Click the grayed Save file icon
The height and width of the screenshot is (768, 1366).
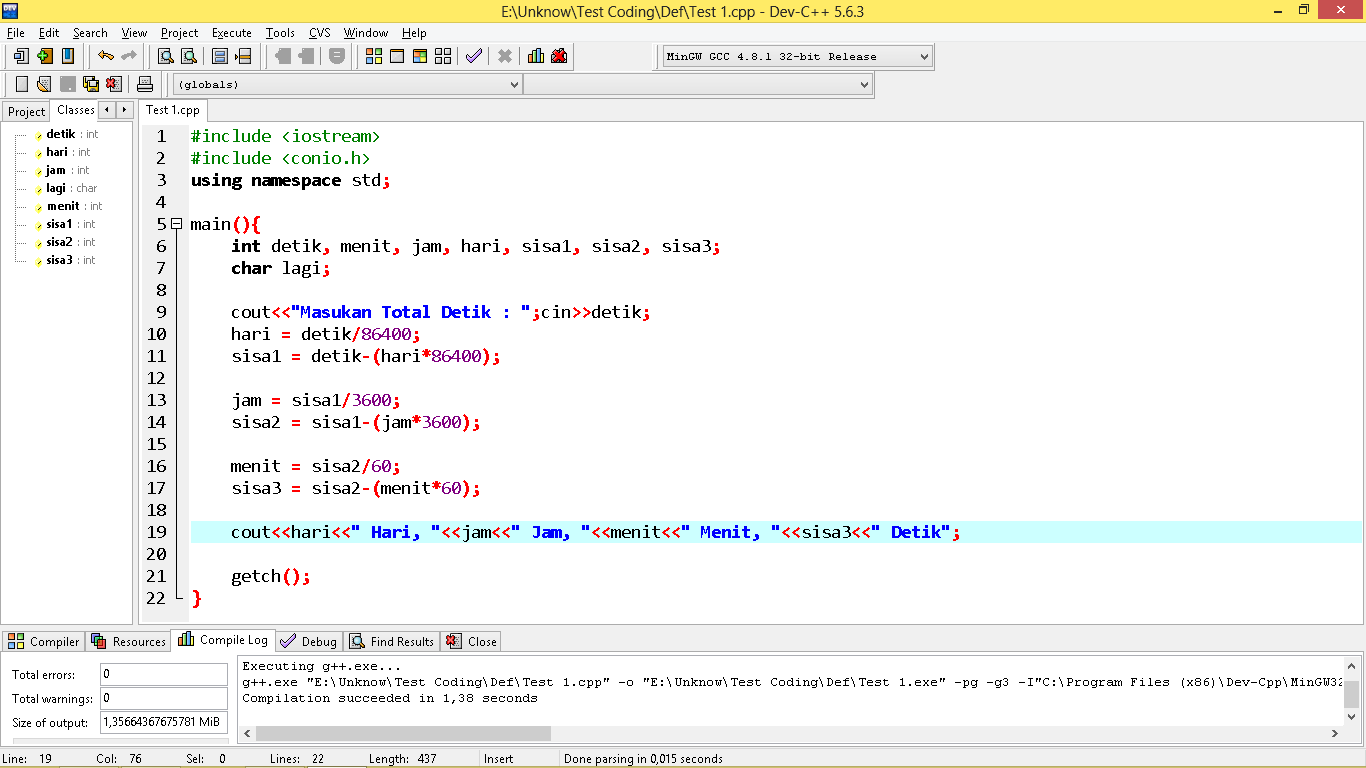click(68, 84)
